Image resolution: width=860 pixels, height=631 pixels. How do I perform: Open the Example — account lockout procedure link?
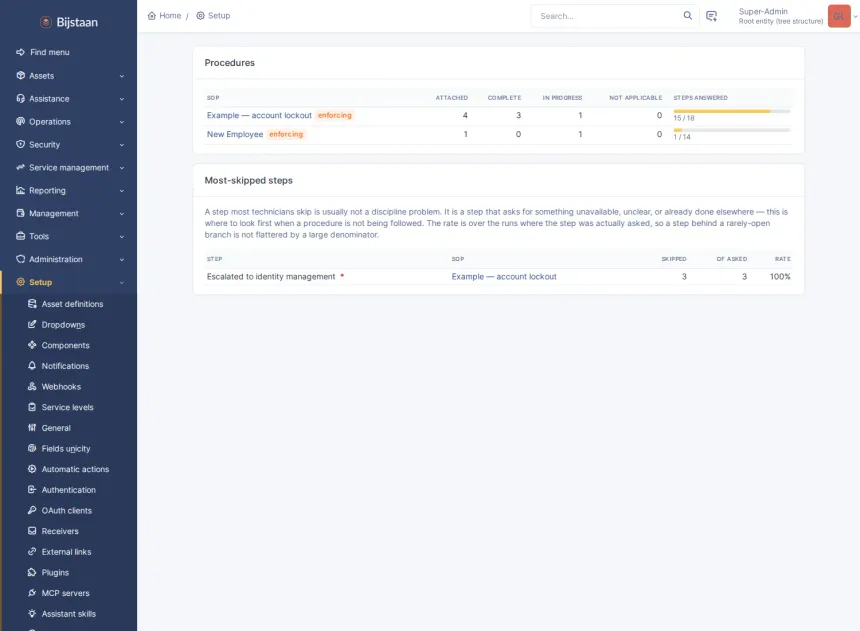point(259,115)
